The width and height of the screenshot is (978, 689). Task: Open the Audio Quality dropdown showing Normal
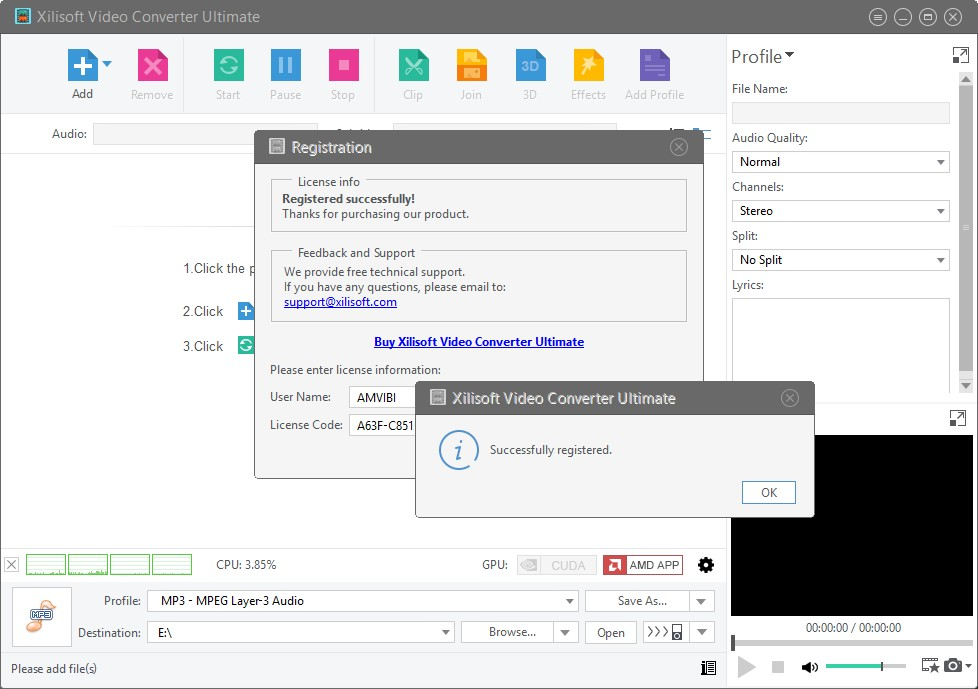(x=840, y=162)
